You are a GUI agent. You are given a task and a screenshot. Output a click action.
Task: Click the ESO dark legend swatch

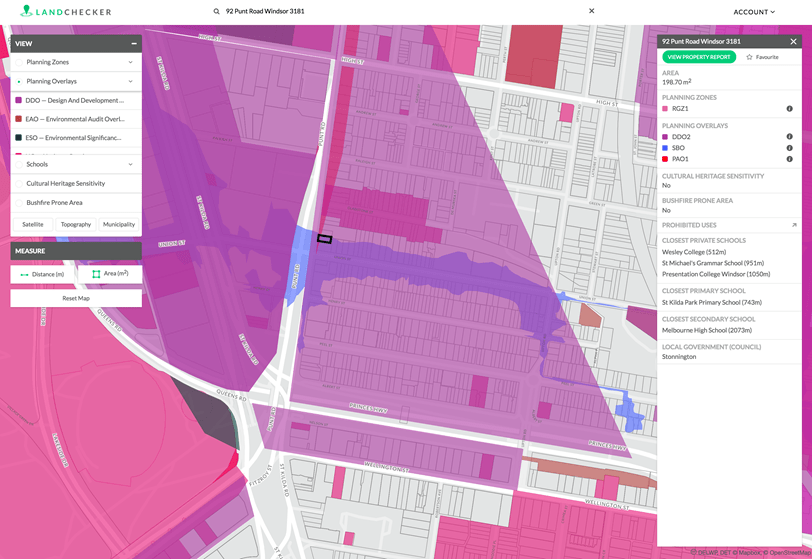pyautogui.click(x=19, y=138)
